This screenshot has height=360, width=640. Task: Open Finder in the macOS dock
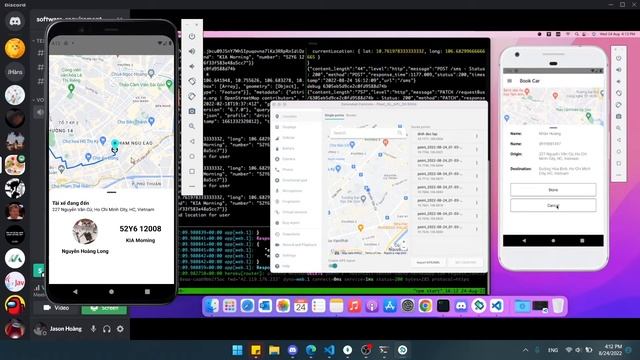tap(211, 306)
